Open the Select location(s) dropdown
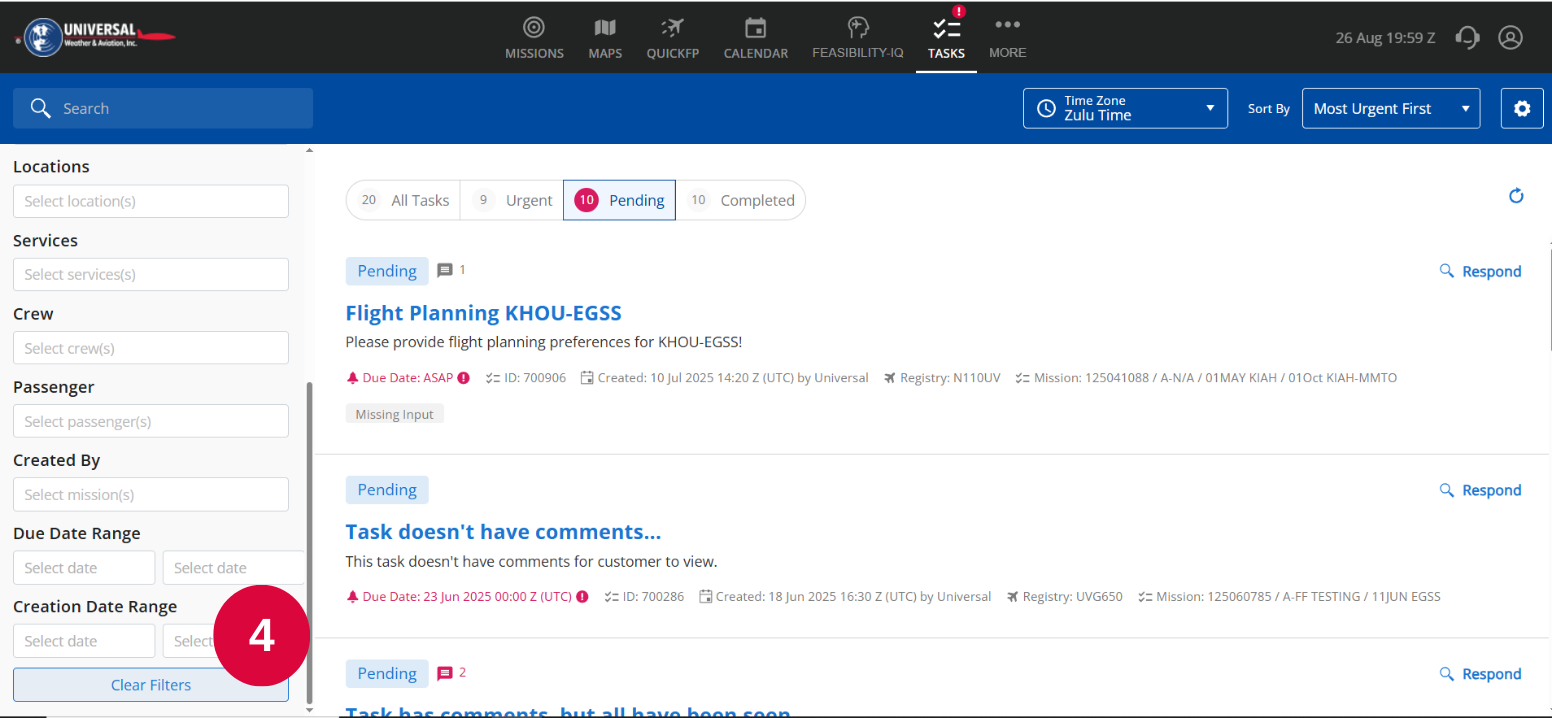1552x718 pixels. pos(151,201)
